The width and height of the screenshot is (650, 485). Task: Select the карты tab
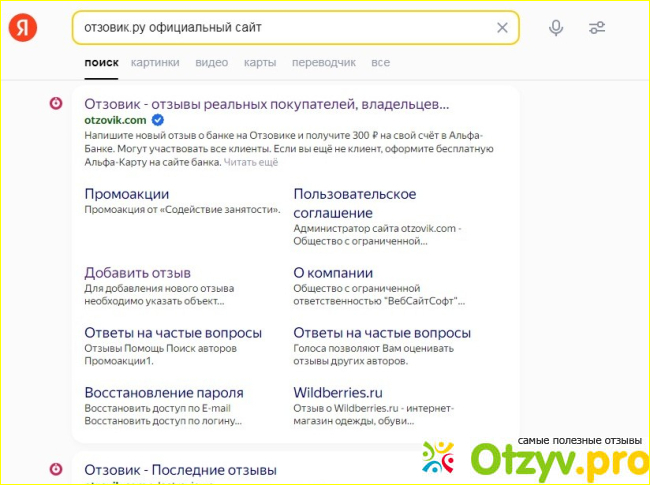(x=260, y=62)
